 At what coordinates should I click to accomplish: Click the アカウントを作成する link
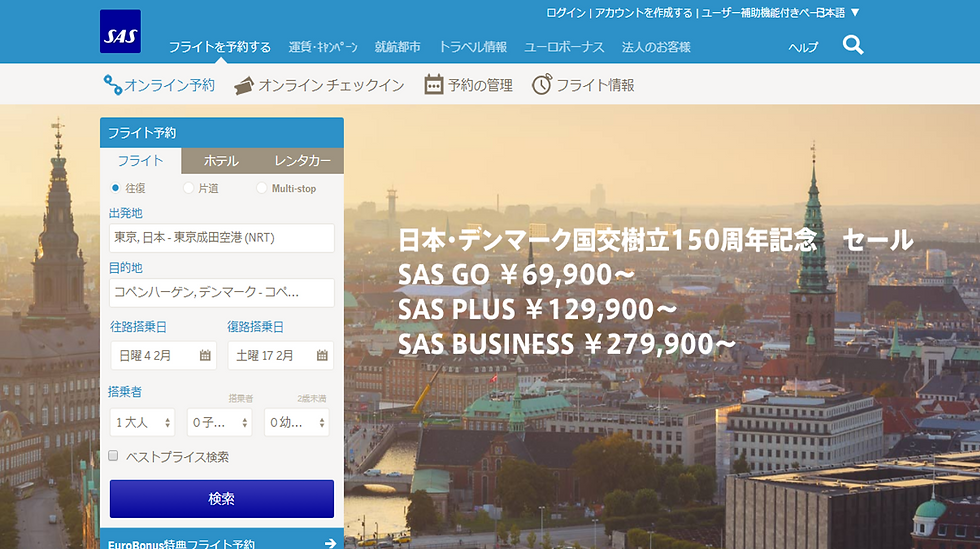tap(644, 13)
